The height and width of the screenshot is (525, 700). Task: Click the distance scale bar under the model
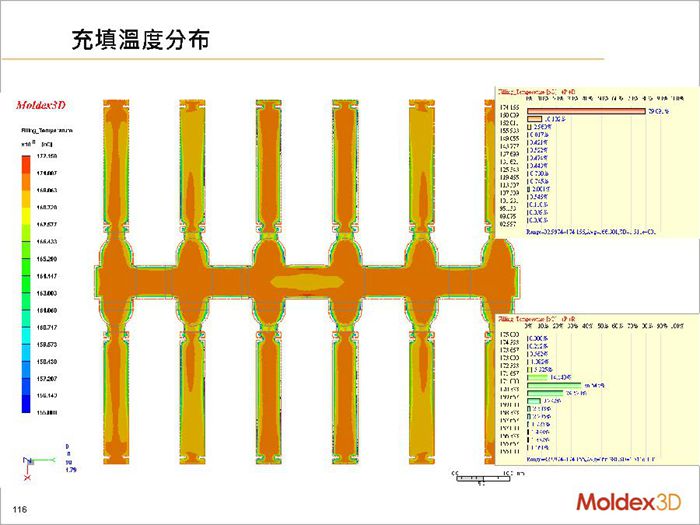(x=483, y=478)
